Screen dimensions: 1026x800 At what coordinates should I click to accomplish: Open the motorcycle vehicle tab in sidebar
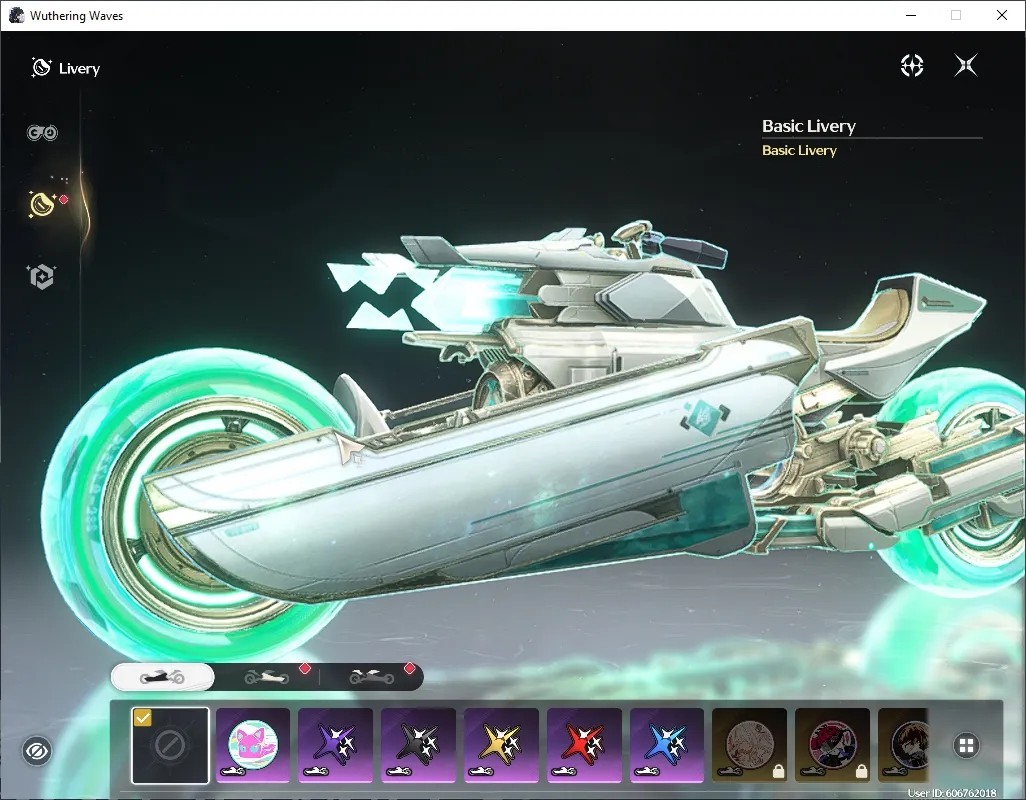click(x=42, y=133)
